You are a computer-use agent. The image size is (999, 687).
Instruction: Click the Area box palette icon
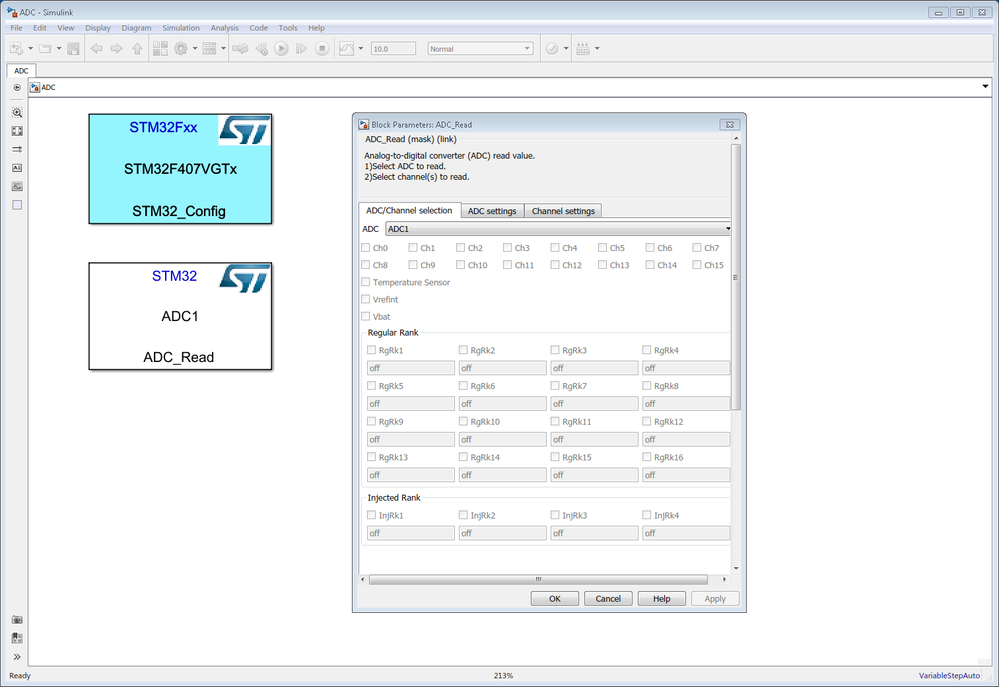pos(17,205)
